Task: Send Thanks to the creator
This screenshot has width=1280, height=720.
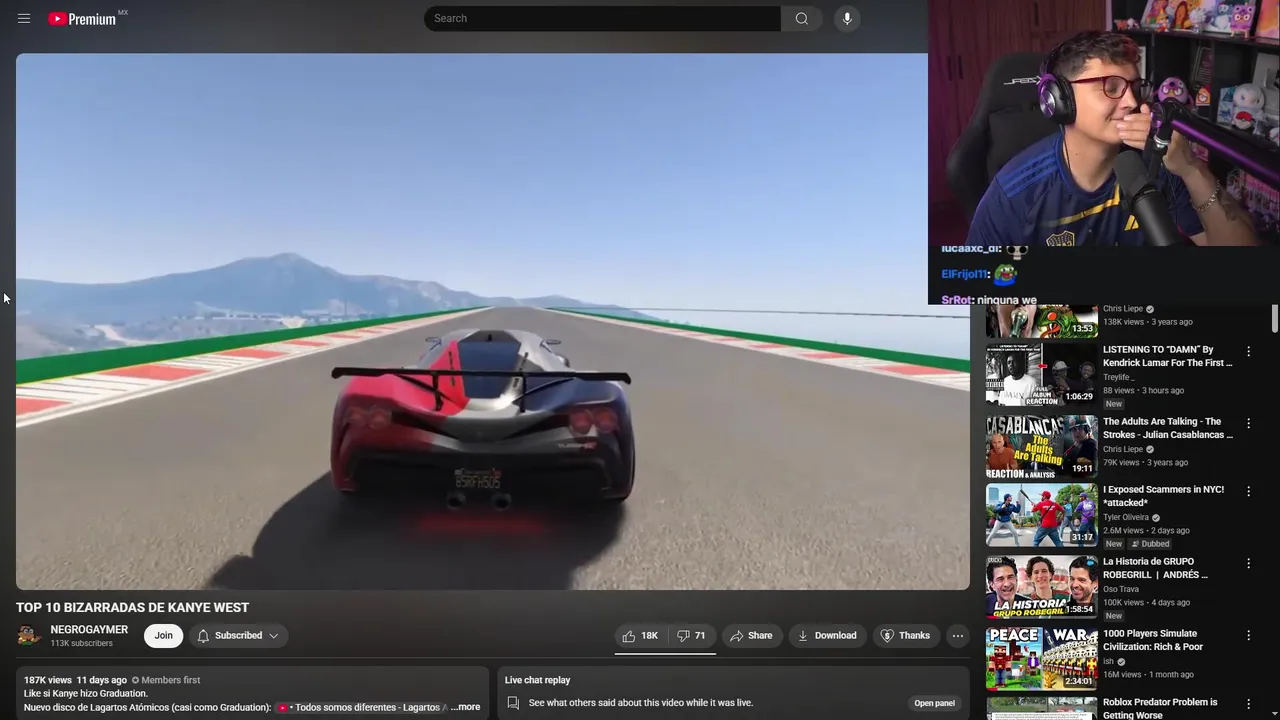Action: pos(905,635)
